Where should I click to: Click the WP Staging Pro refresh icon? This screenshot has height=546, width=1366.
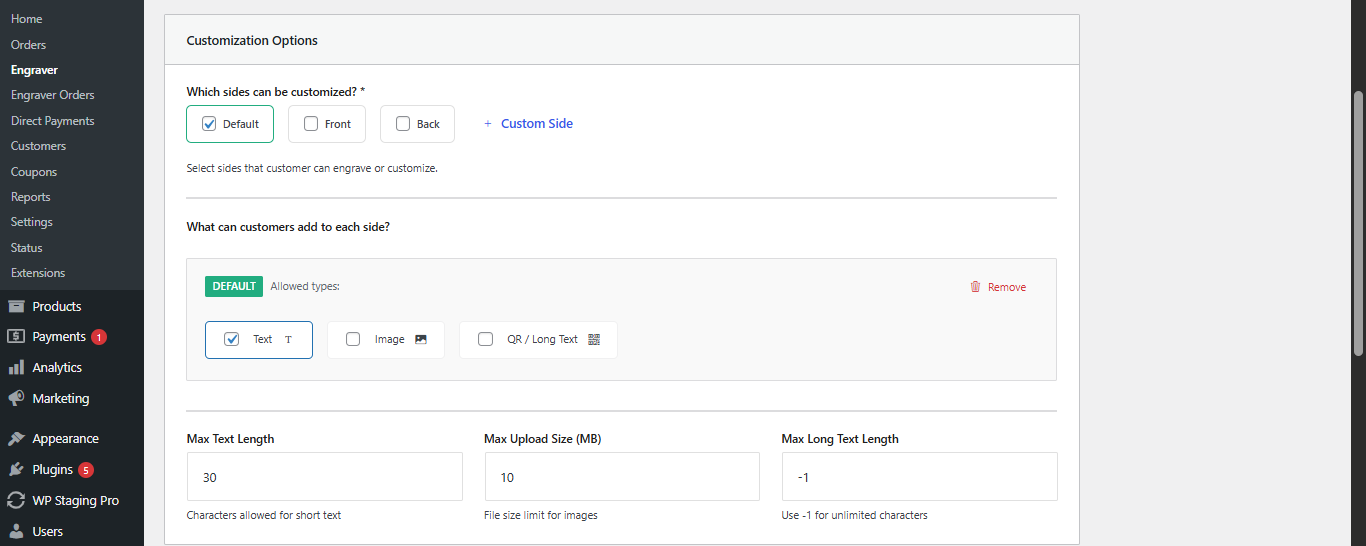16,501
